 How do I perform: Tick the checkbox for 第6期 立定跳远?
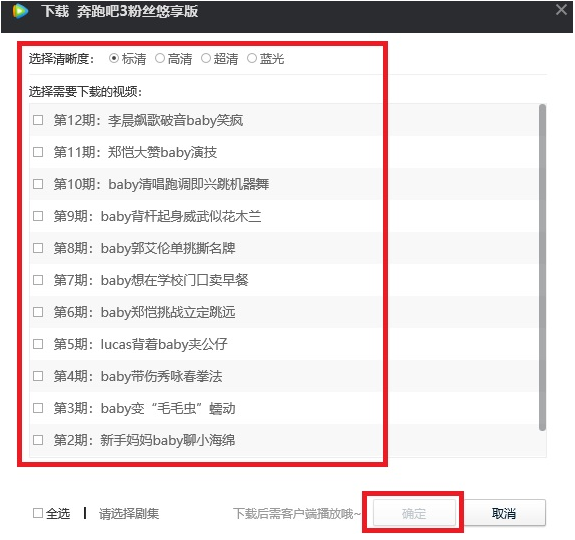pos(38,312)
